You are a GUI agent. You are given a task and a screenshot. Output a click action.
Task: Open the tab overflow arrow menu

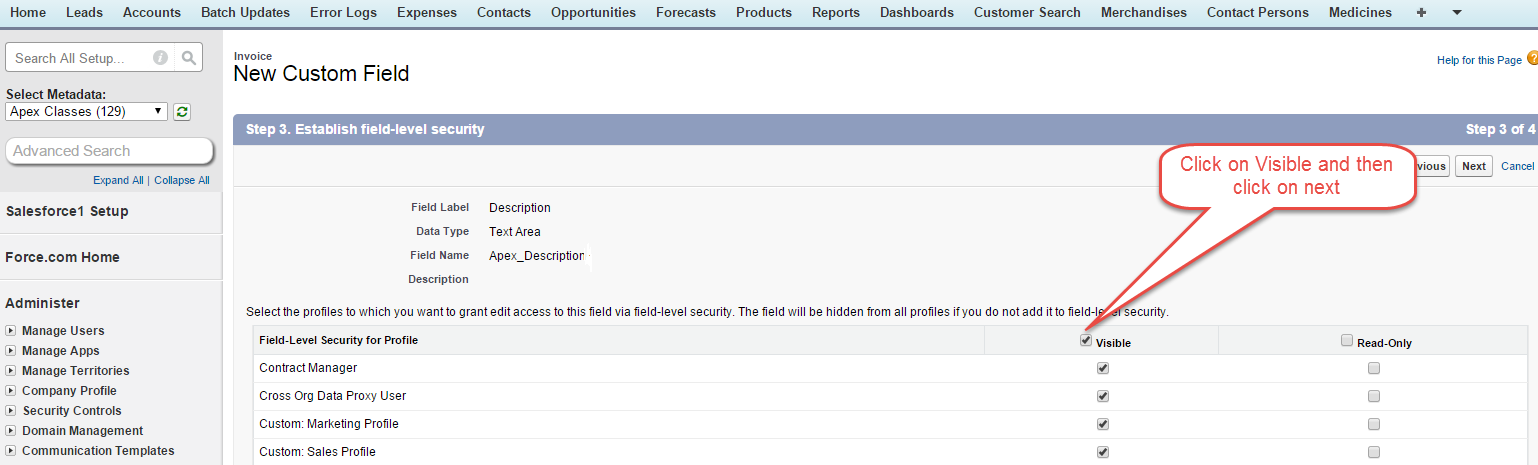tap(1457, 13)
